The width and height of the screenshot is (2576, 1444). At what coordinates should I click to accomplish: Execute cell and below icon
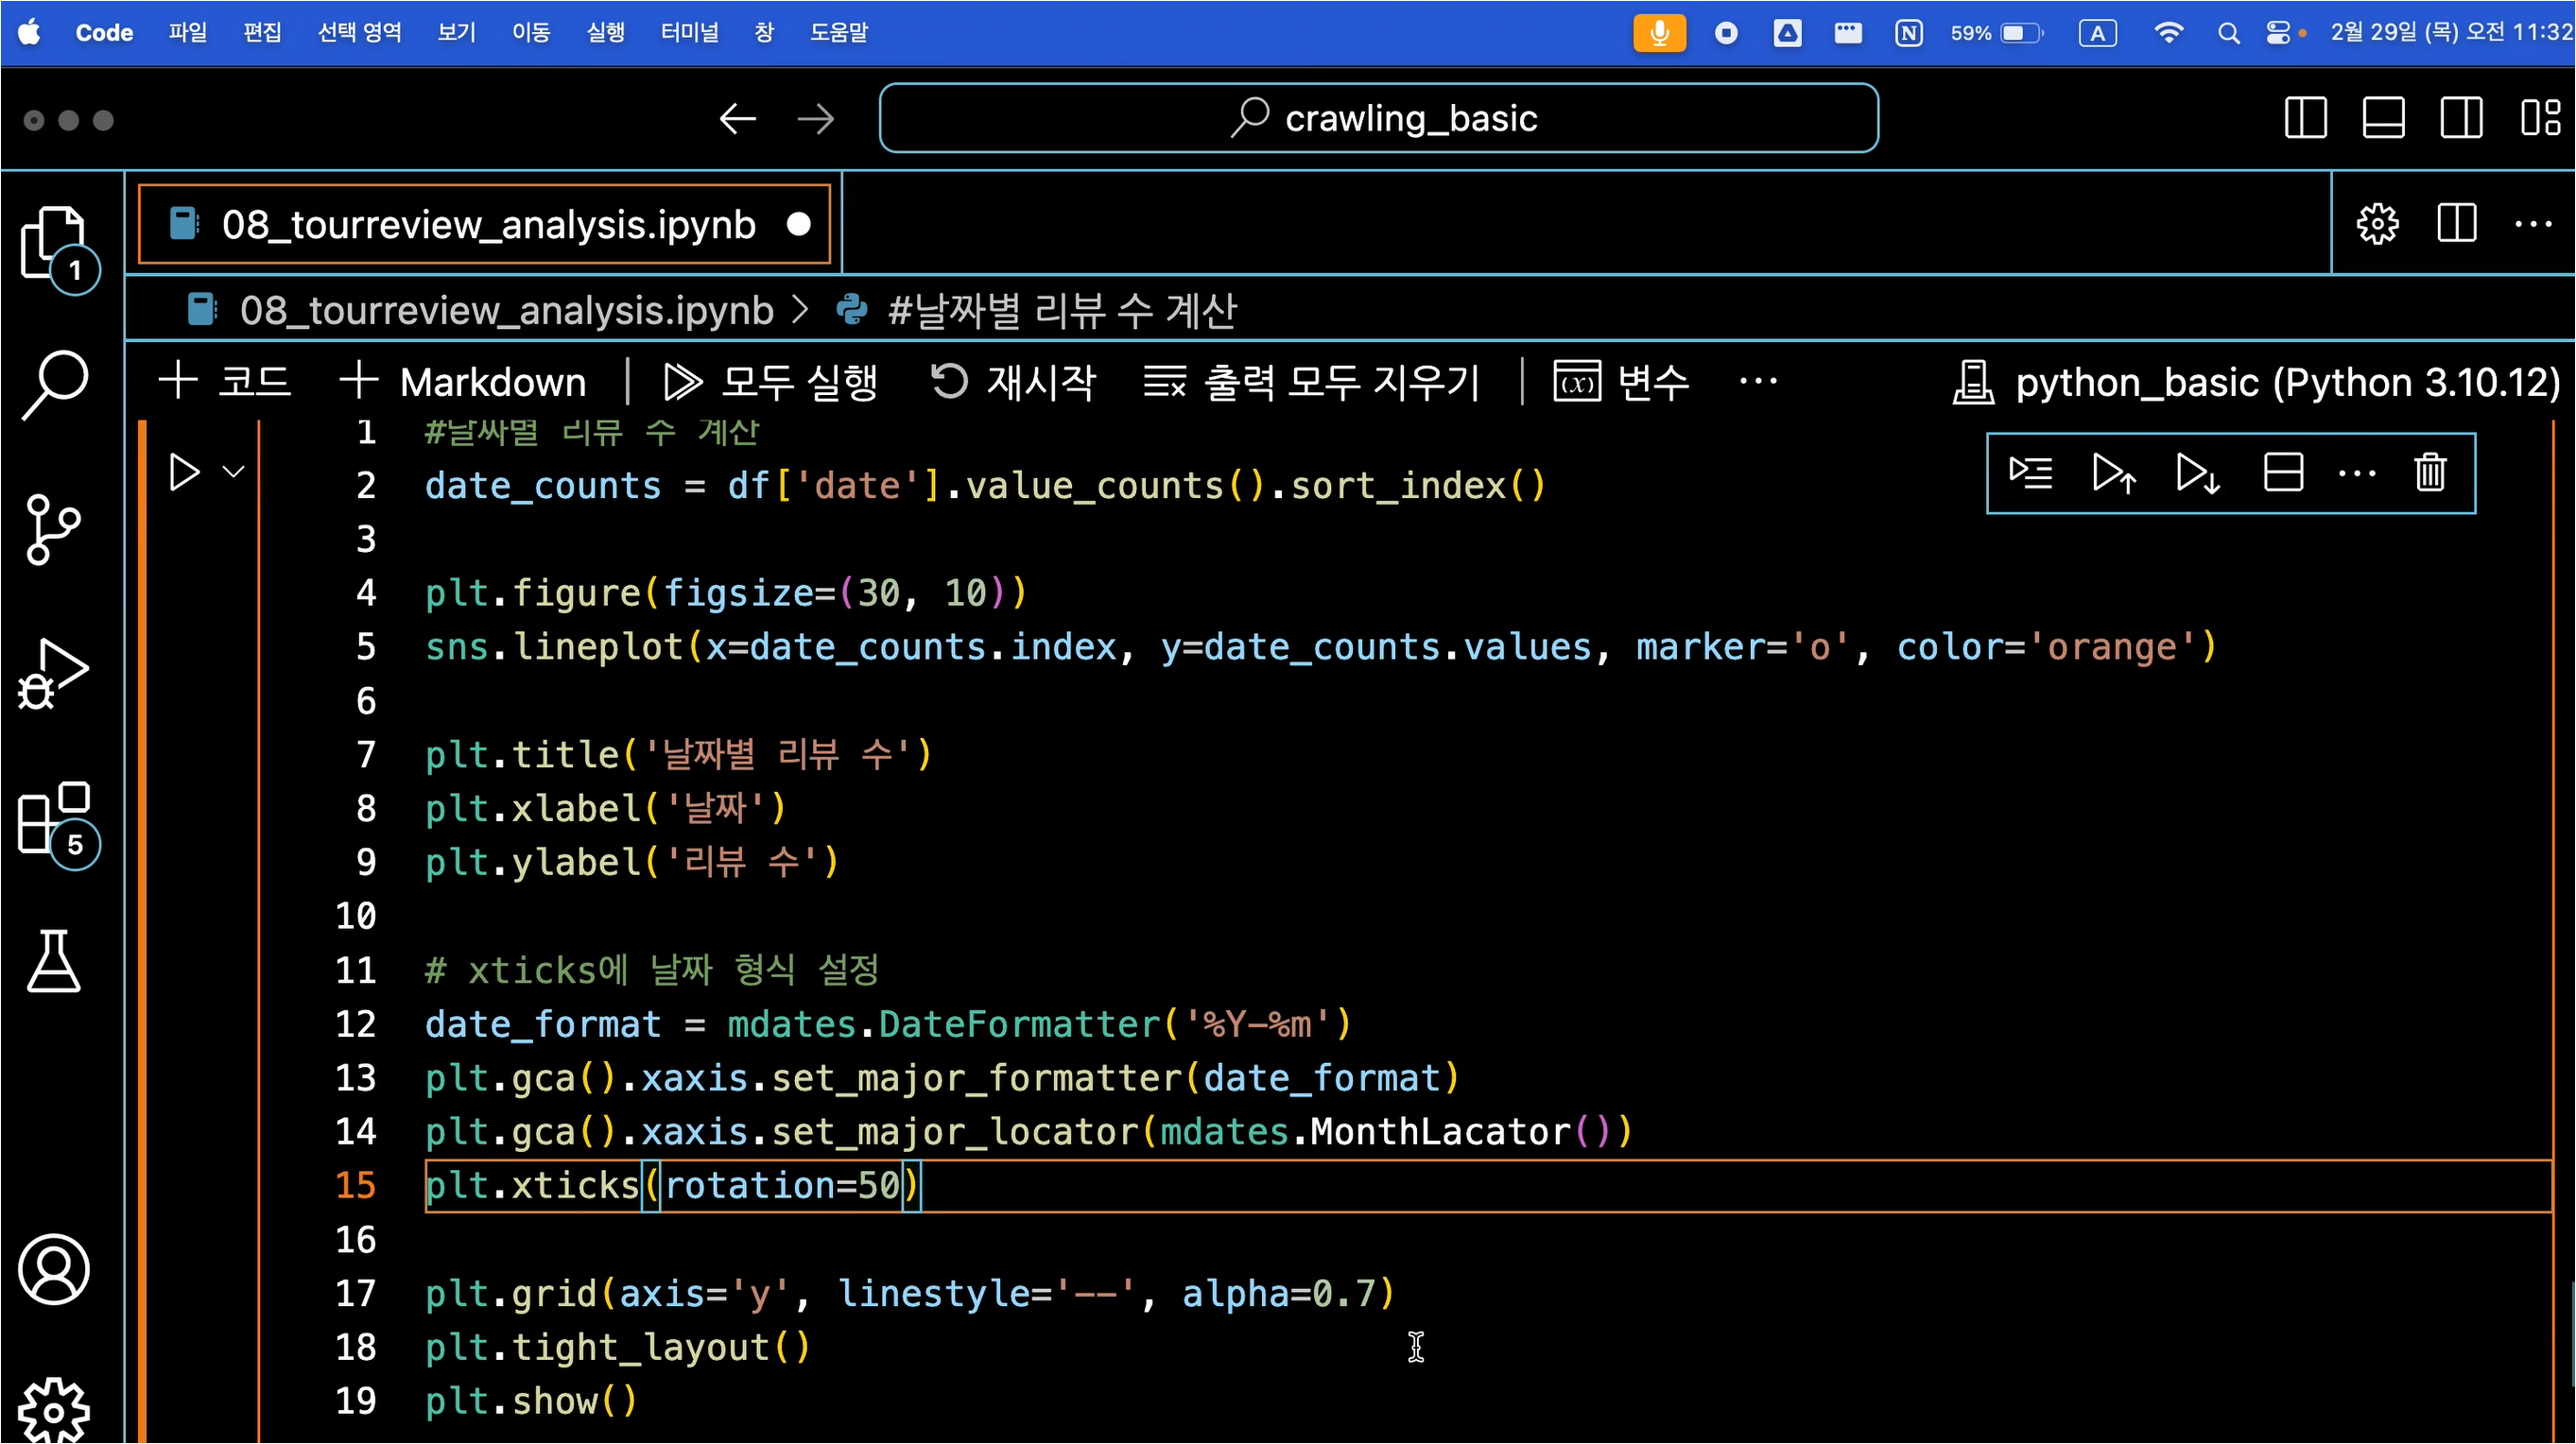(x=2197, y=473)
